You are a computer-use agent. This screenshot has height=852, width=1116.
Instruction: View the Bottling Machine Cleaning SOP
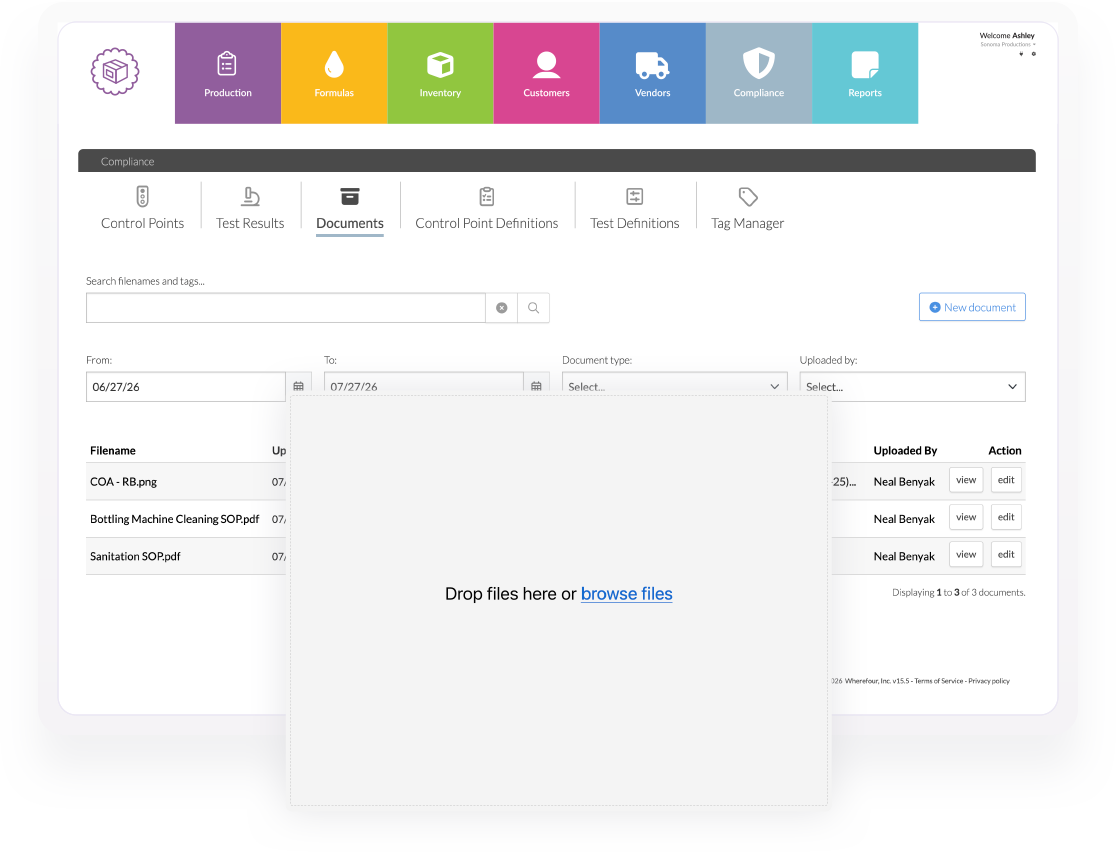point(966,517)
